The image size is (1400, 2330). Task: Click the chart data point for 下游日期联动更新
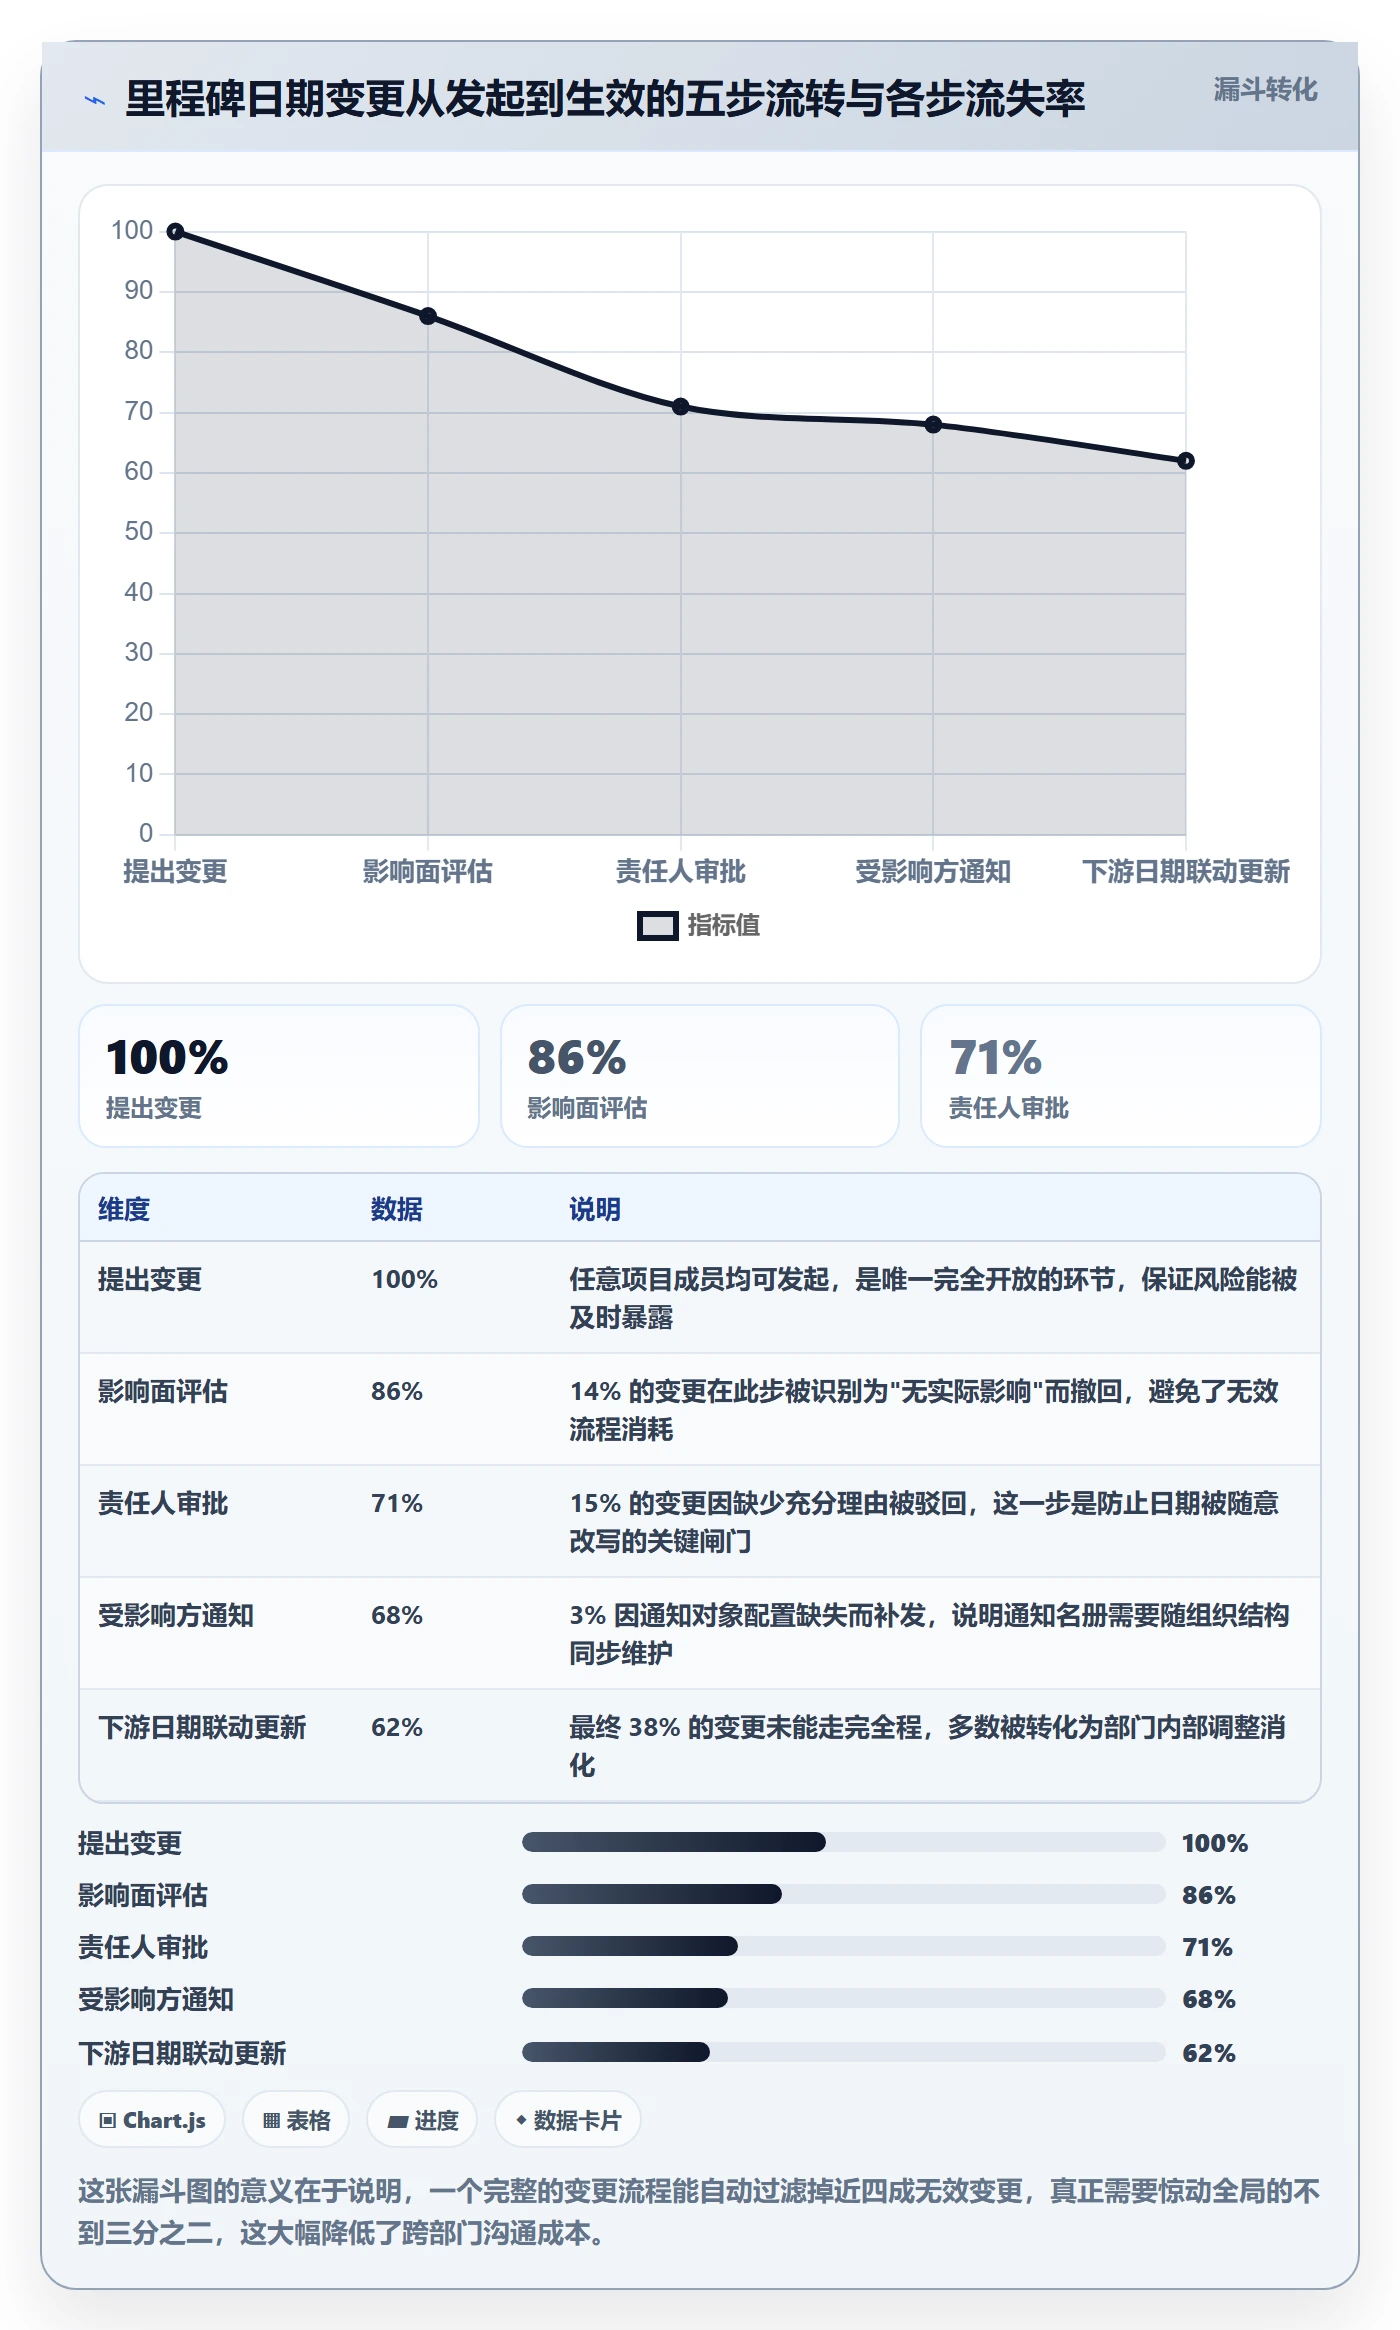point(1186,461)
